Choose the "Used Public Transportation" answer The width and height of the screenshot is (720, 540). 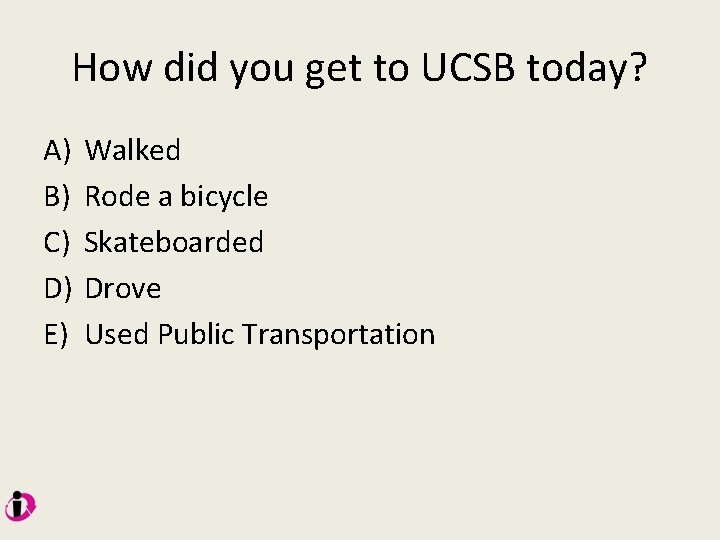click(x=259, y=334)
